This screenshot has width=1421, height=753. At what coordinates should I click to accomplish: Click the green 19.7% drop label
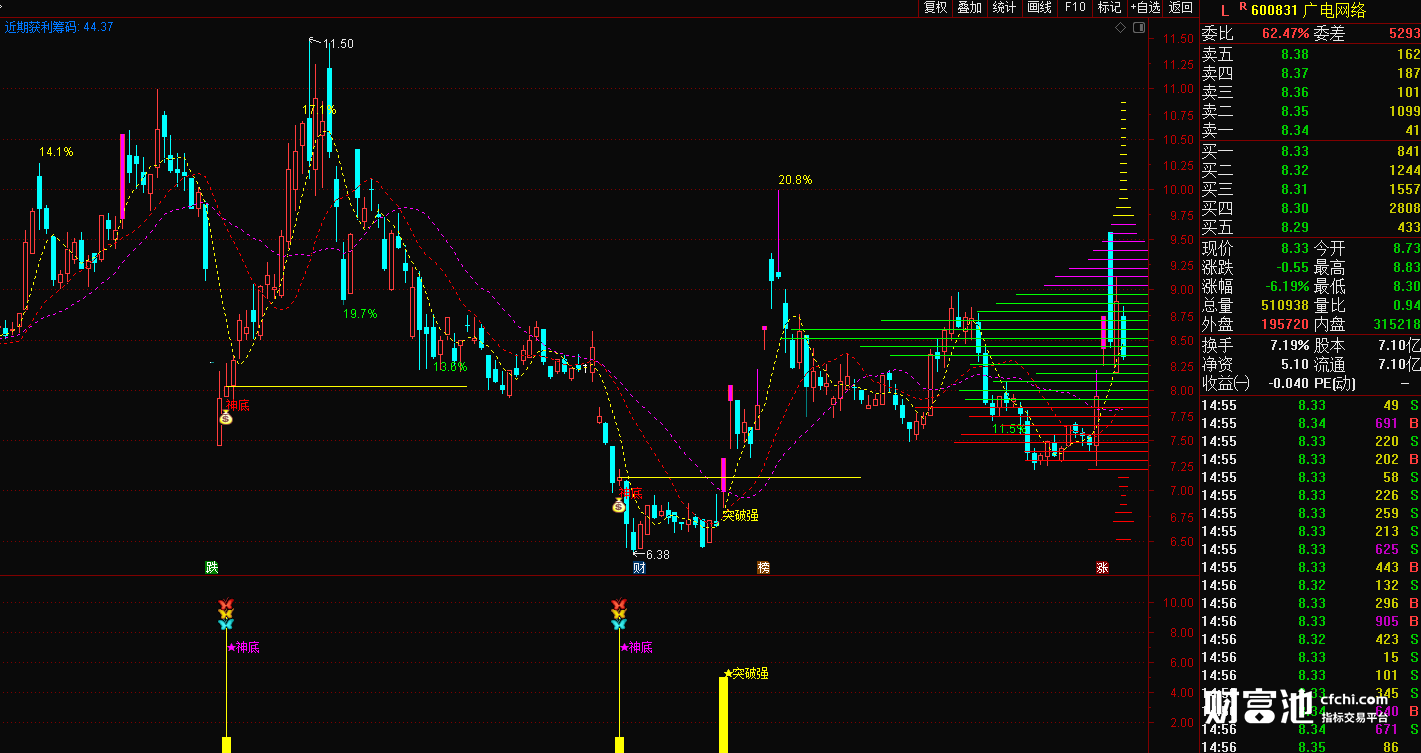[x=360, y=313]
